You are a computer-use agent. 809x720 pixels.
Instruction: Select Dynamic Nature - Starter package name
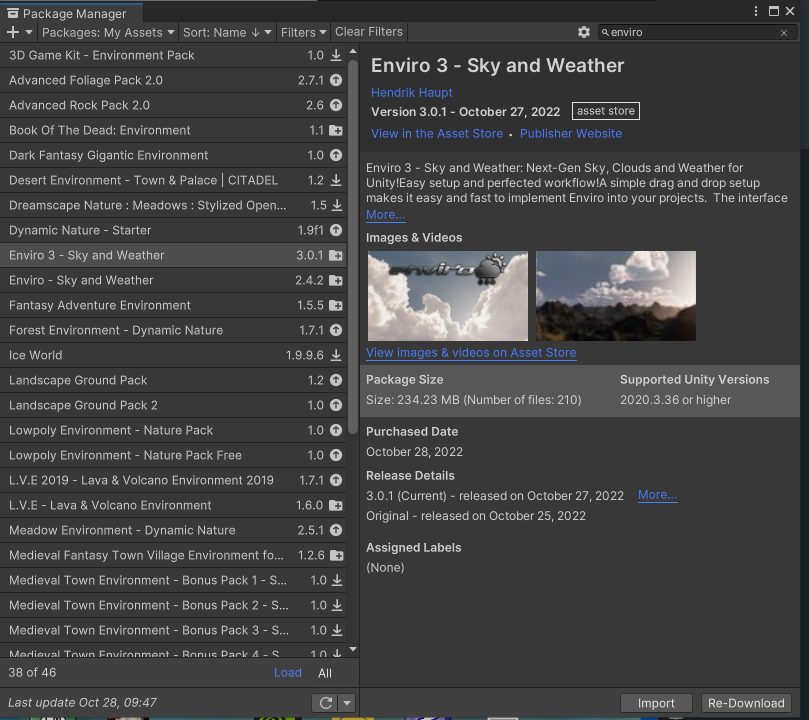tap(80, 231)
